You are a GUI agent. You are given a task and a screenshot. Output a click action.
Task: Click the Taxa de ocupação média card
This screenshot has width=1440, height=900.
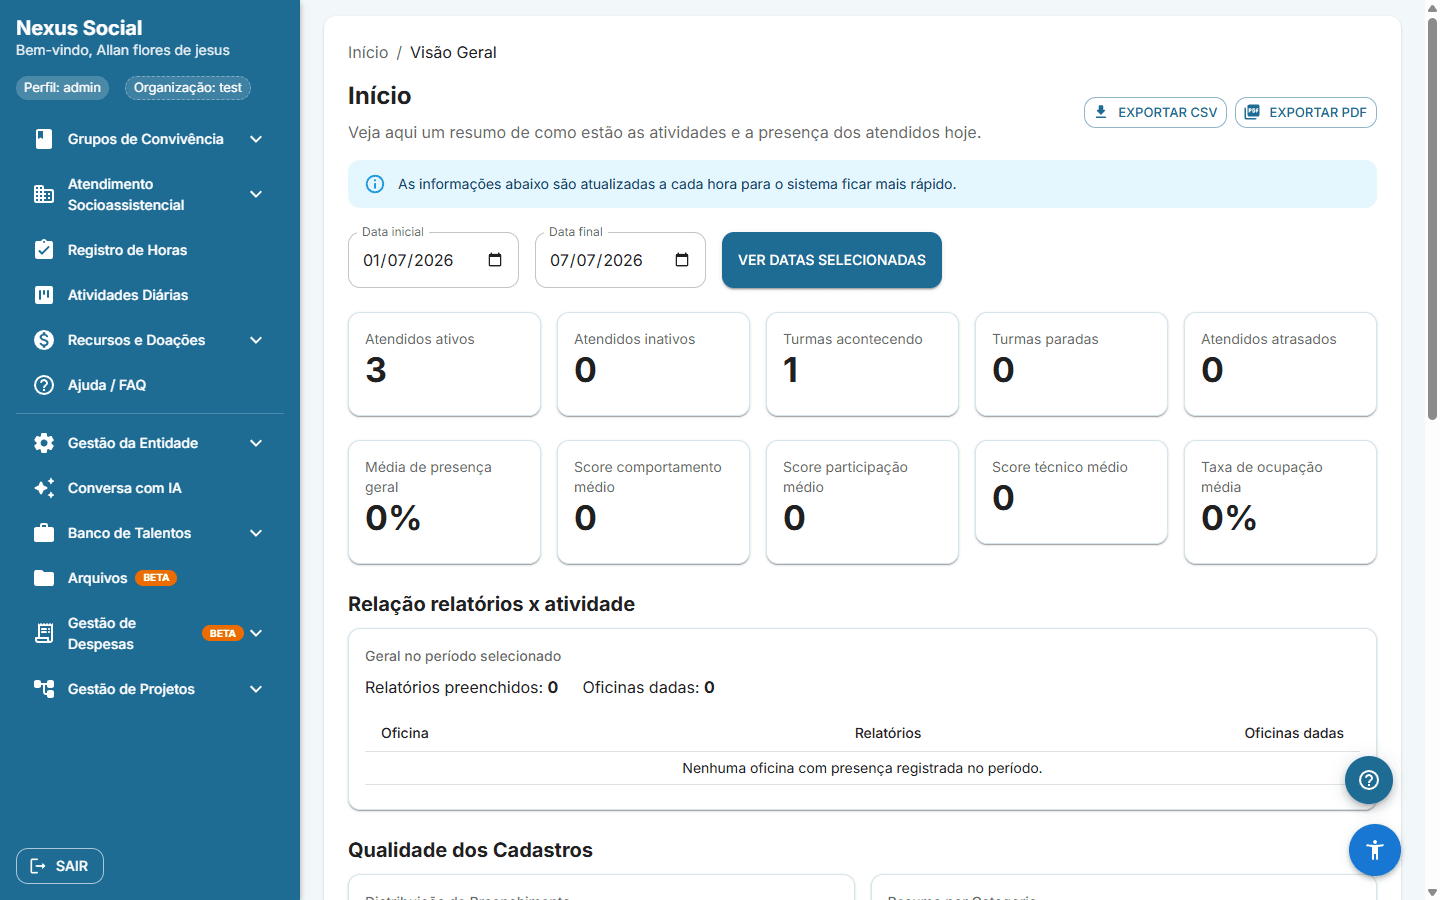[x=1280, y=502]
